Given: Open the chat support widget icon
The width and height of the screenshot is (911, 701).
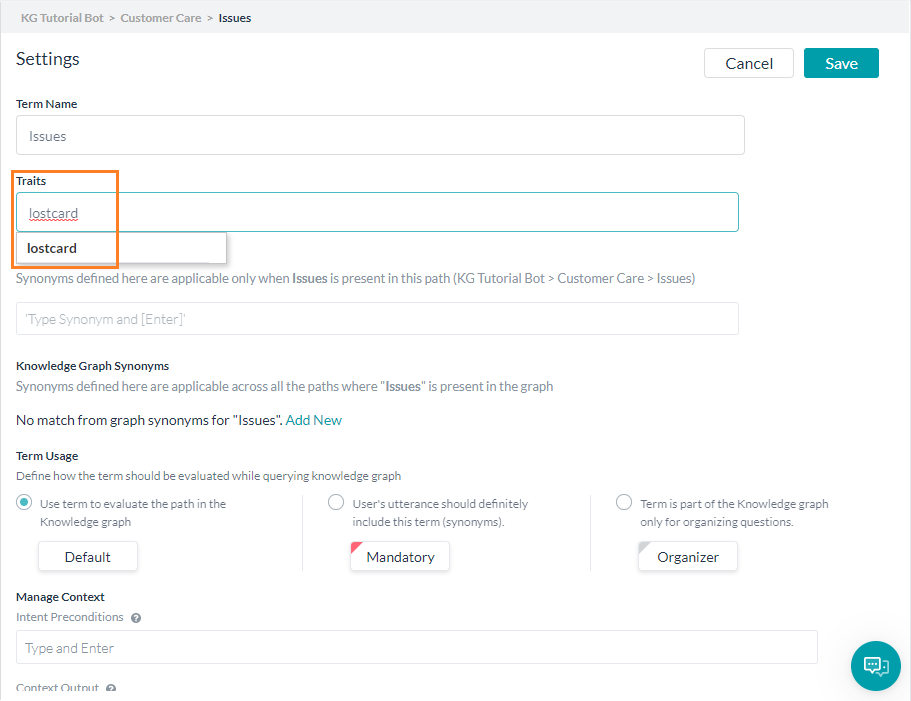Looking at the screenshot, I should pyautogui.click(x=876, y=665).
